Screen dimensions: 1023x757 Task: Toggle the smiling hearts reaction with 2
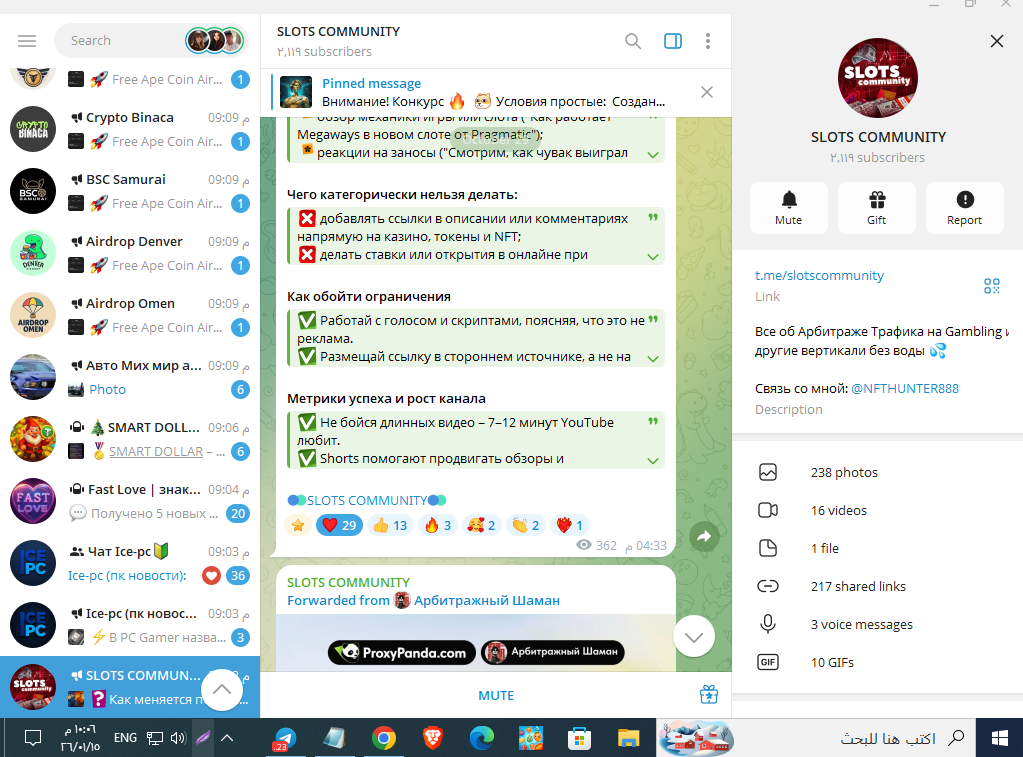pos(481,525)
